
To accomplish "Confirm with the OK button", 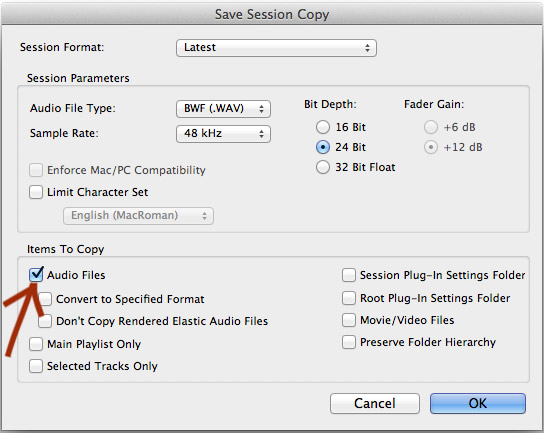I will [x=478, y=403].
